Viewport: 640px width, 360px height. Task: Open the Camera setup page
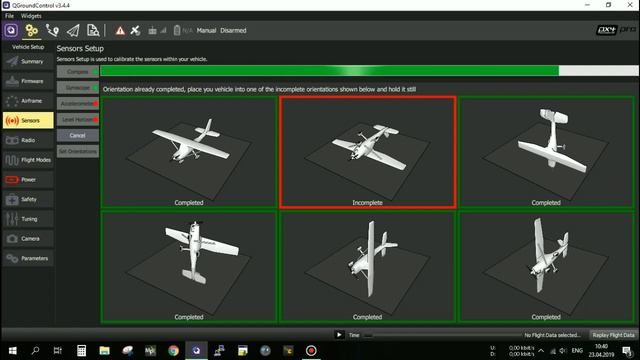tap(28, 238)
